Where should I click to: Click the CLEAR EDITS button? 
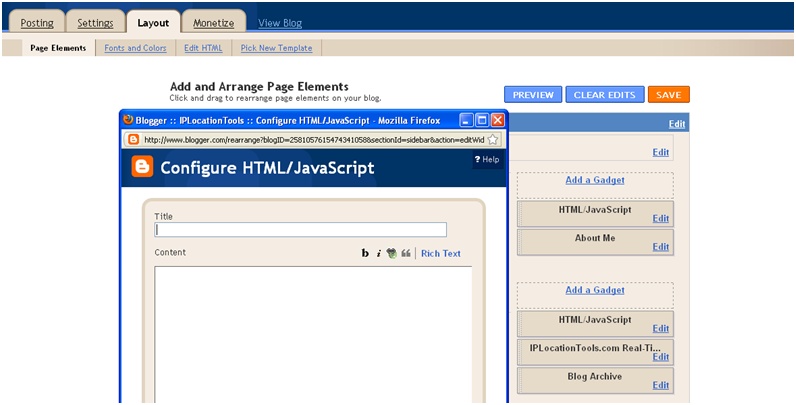click(x=605, y=94)
